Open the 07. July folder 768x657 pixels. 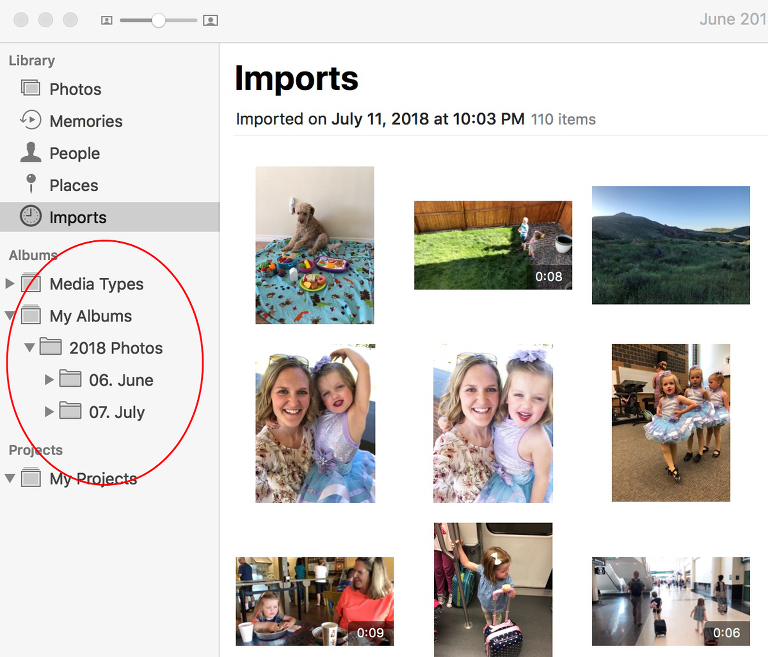117,412
